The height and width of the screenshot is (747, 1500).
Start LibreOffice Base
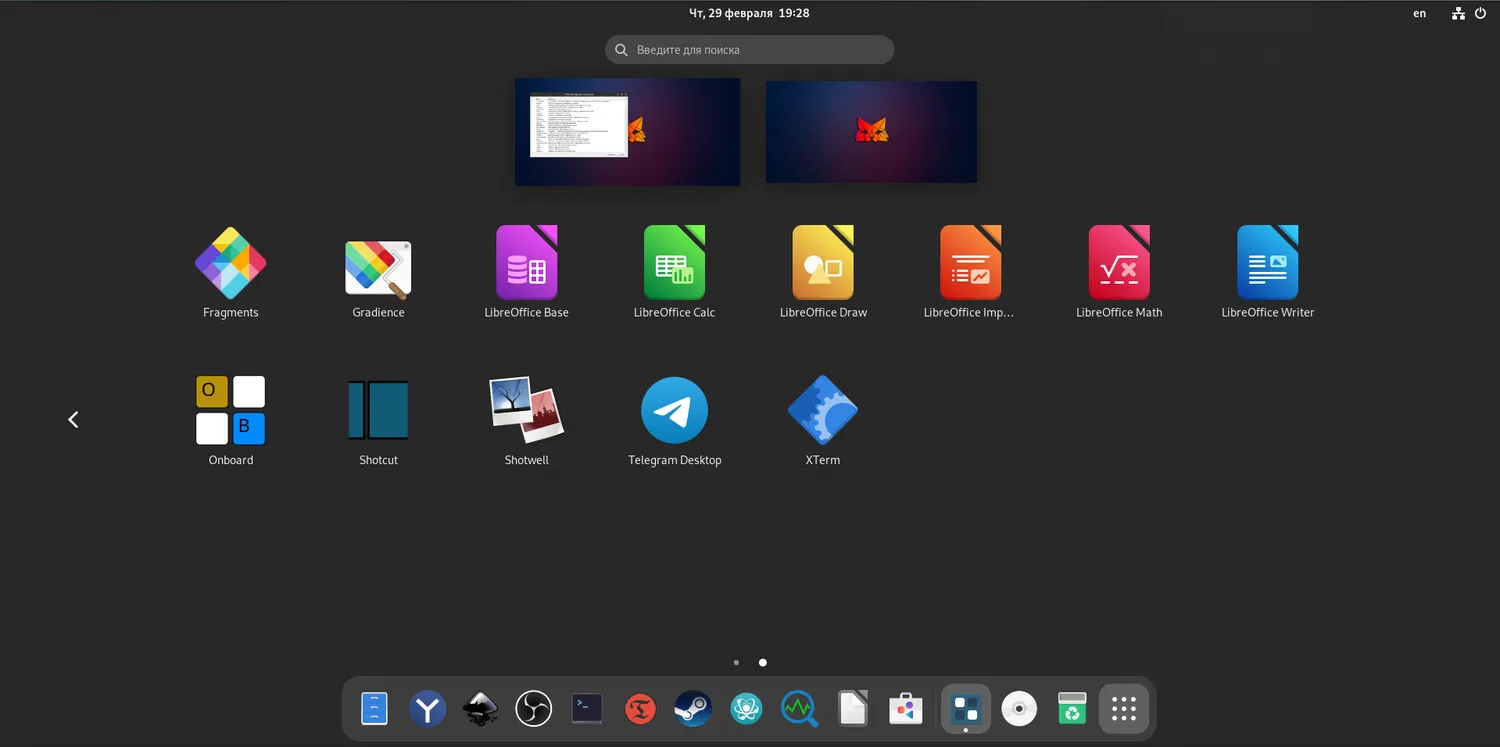click(527, 262)
